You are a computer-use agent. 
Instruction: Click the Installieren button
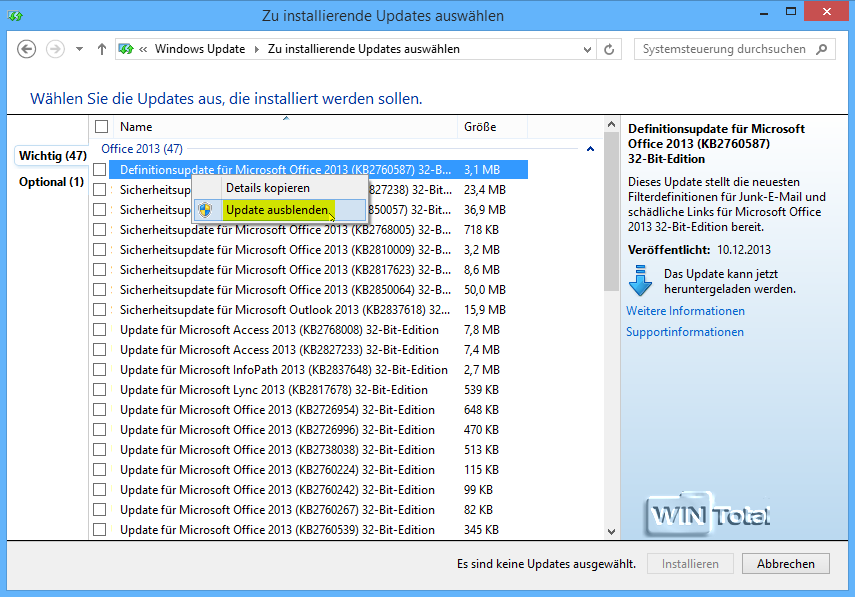click(690, 564)
